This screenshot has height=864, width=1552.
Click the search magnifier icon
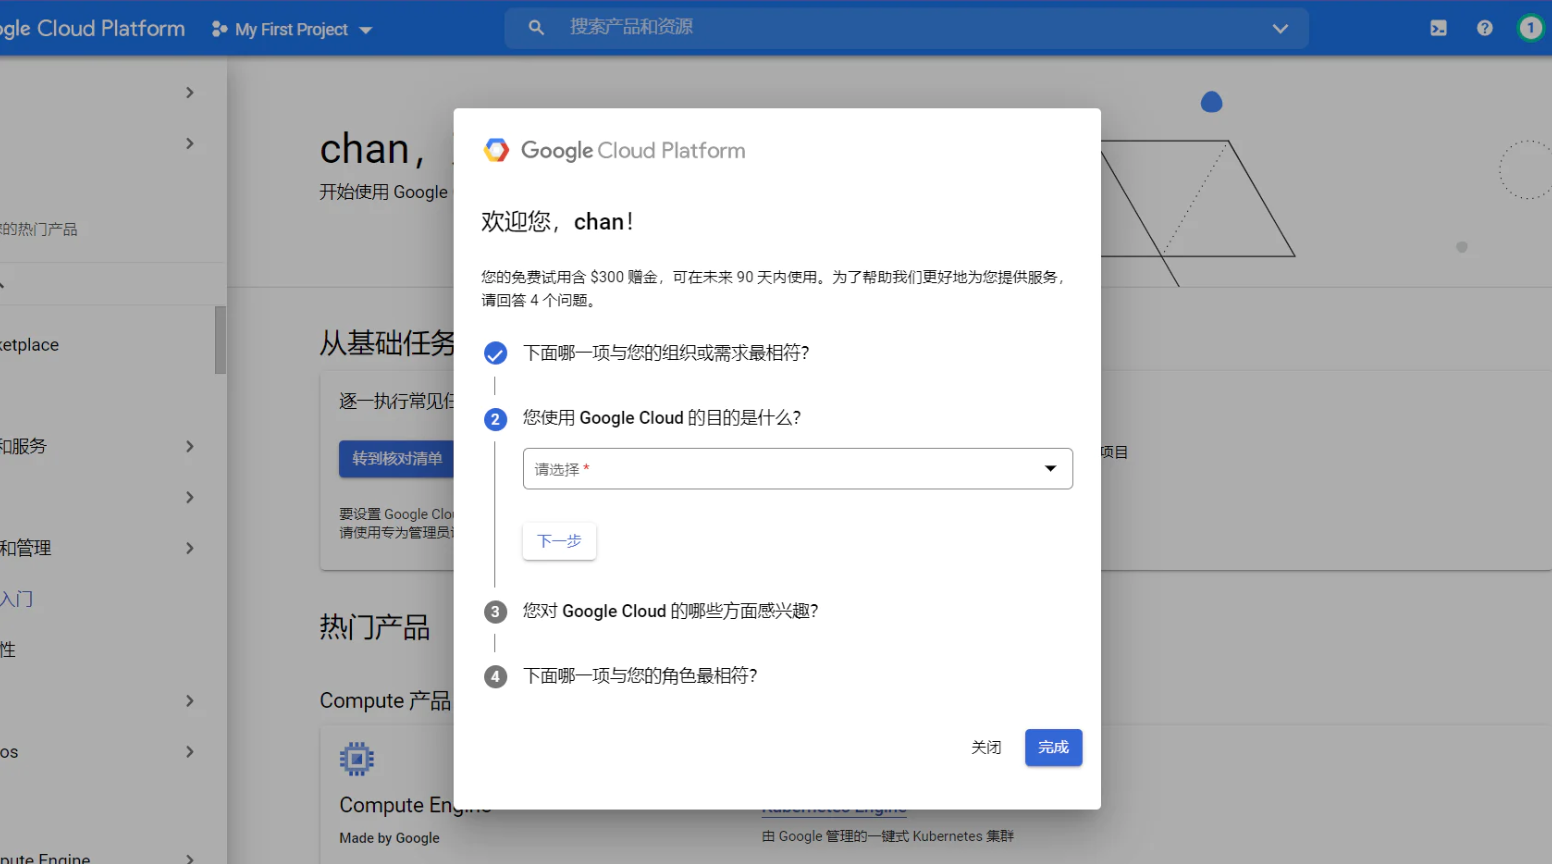point(536,28)
